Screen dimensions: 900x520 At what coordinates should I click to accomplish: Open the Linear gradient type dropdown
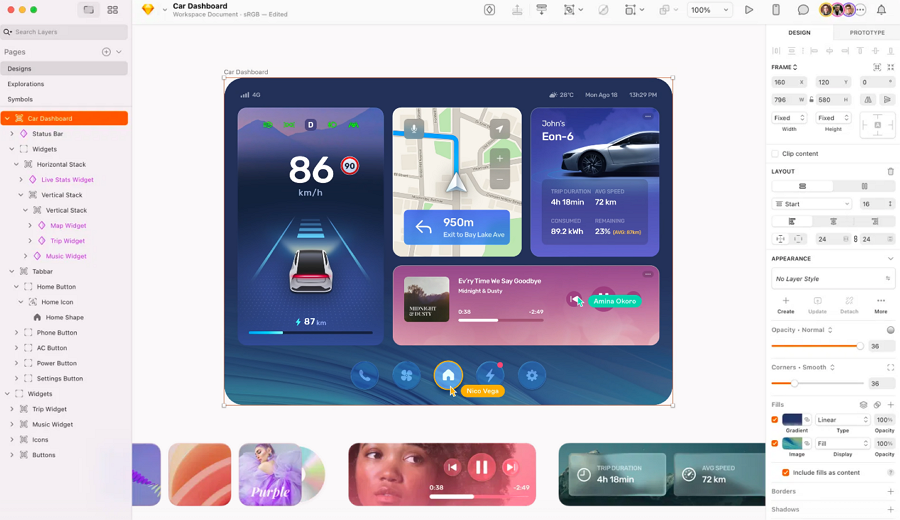(x=843, y=420)
